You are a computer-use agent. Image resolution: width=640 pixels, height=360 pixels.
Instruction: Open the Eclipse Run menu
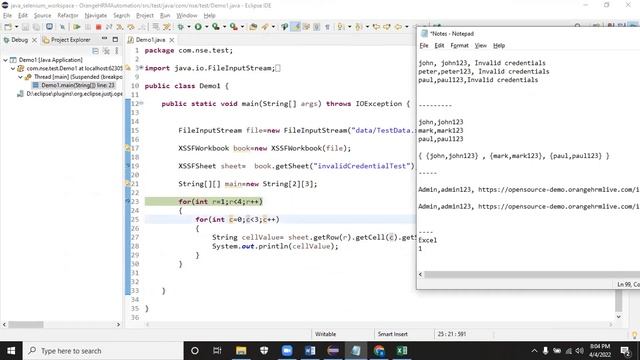(165, 16)
